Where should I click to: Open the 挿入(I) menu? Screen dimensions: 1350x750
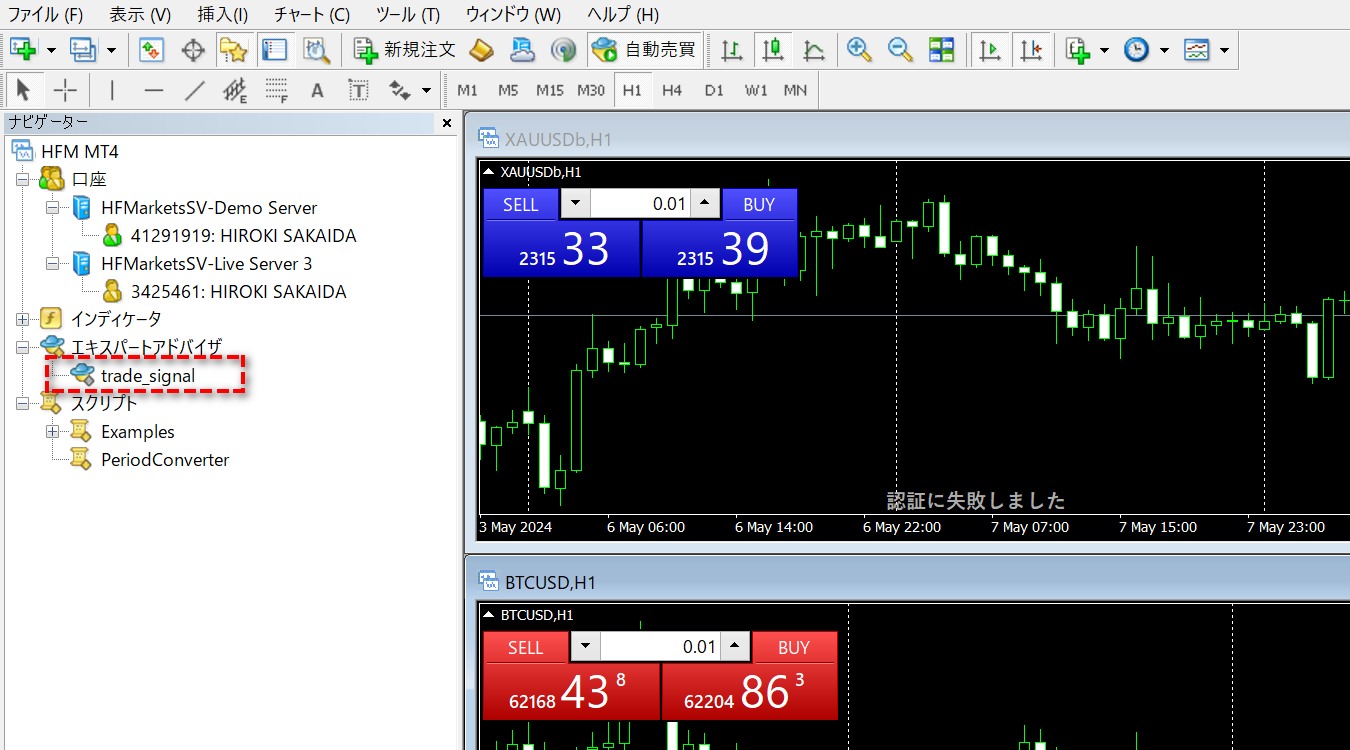coord(222,15)
